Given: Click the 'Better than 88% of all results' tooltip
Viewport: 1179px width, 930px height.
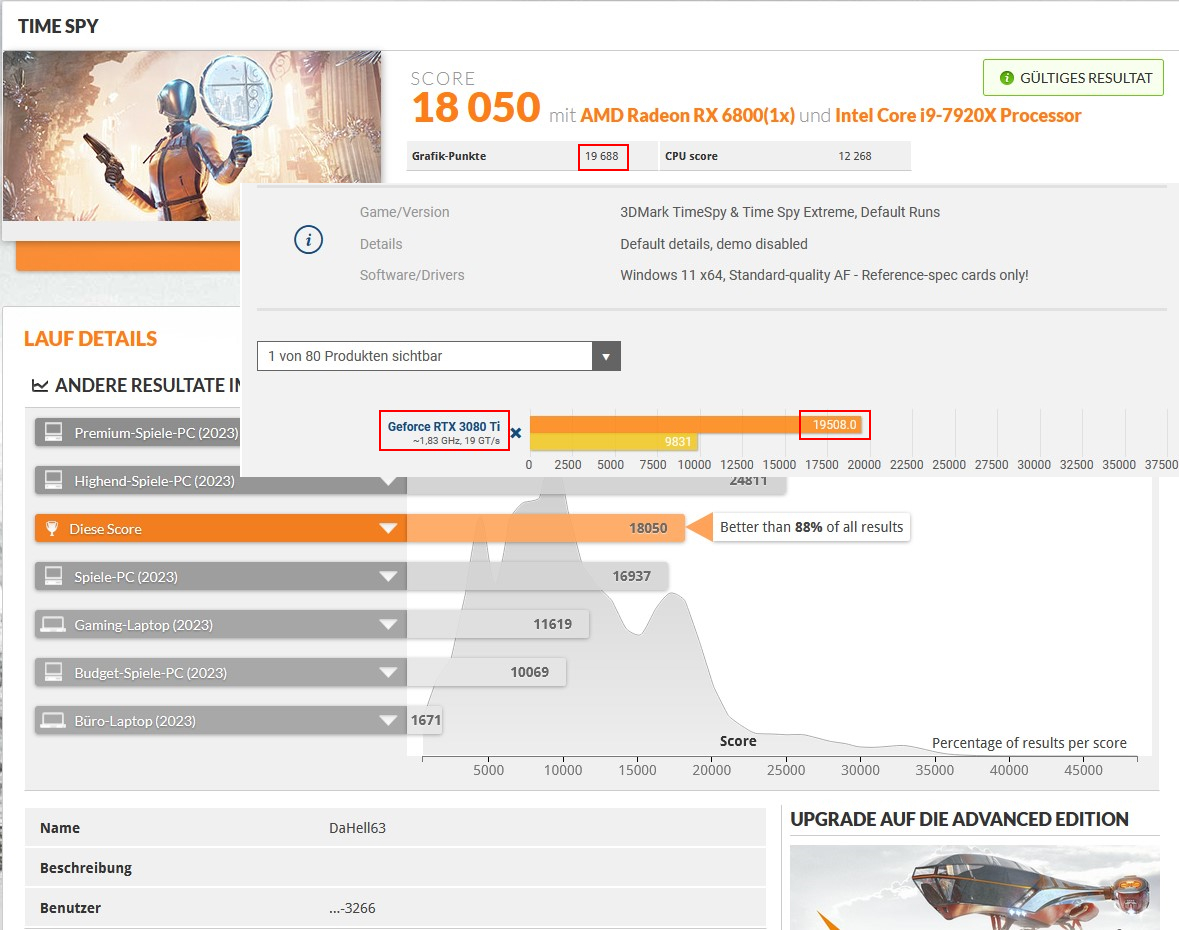Looking at the screenshot, I should click(811, 527).
